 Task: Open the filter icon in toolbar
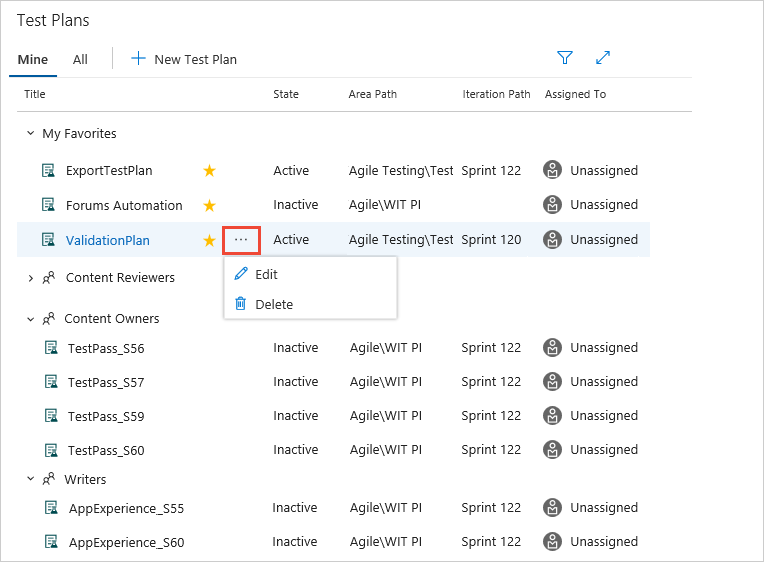(565, 58)
